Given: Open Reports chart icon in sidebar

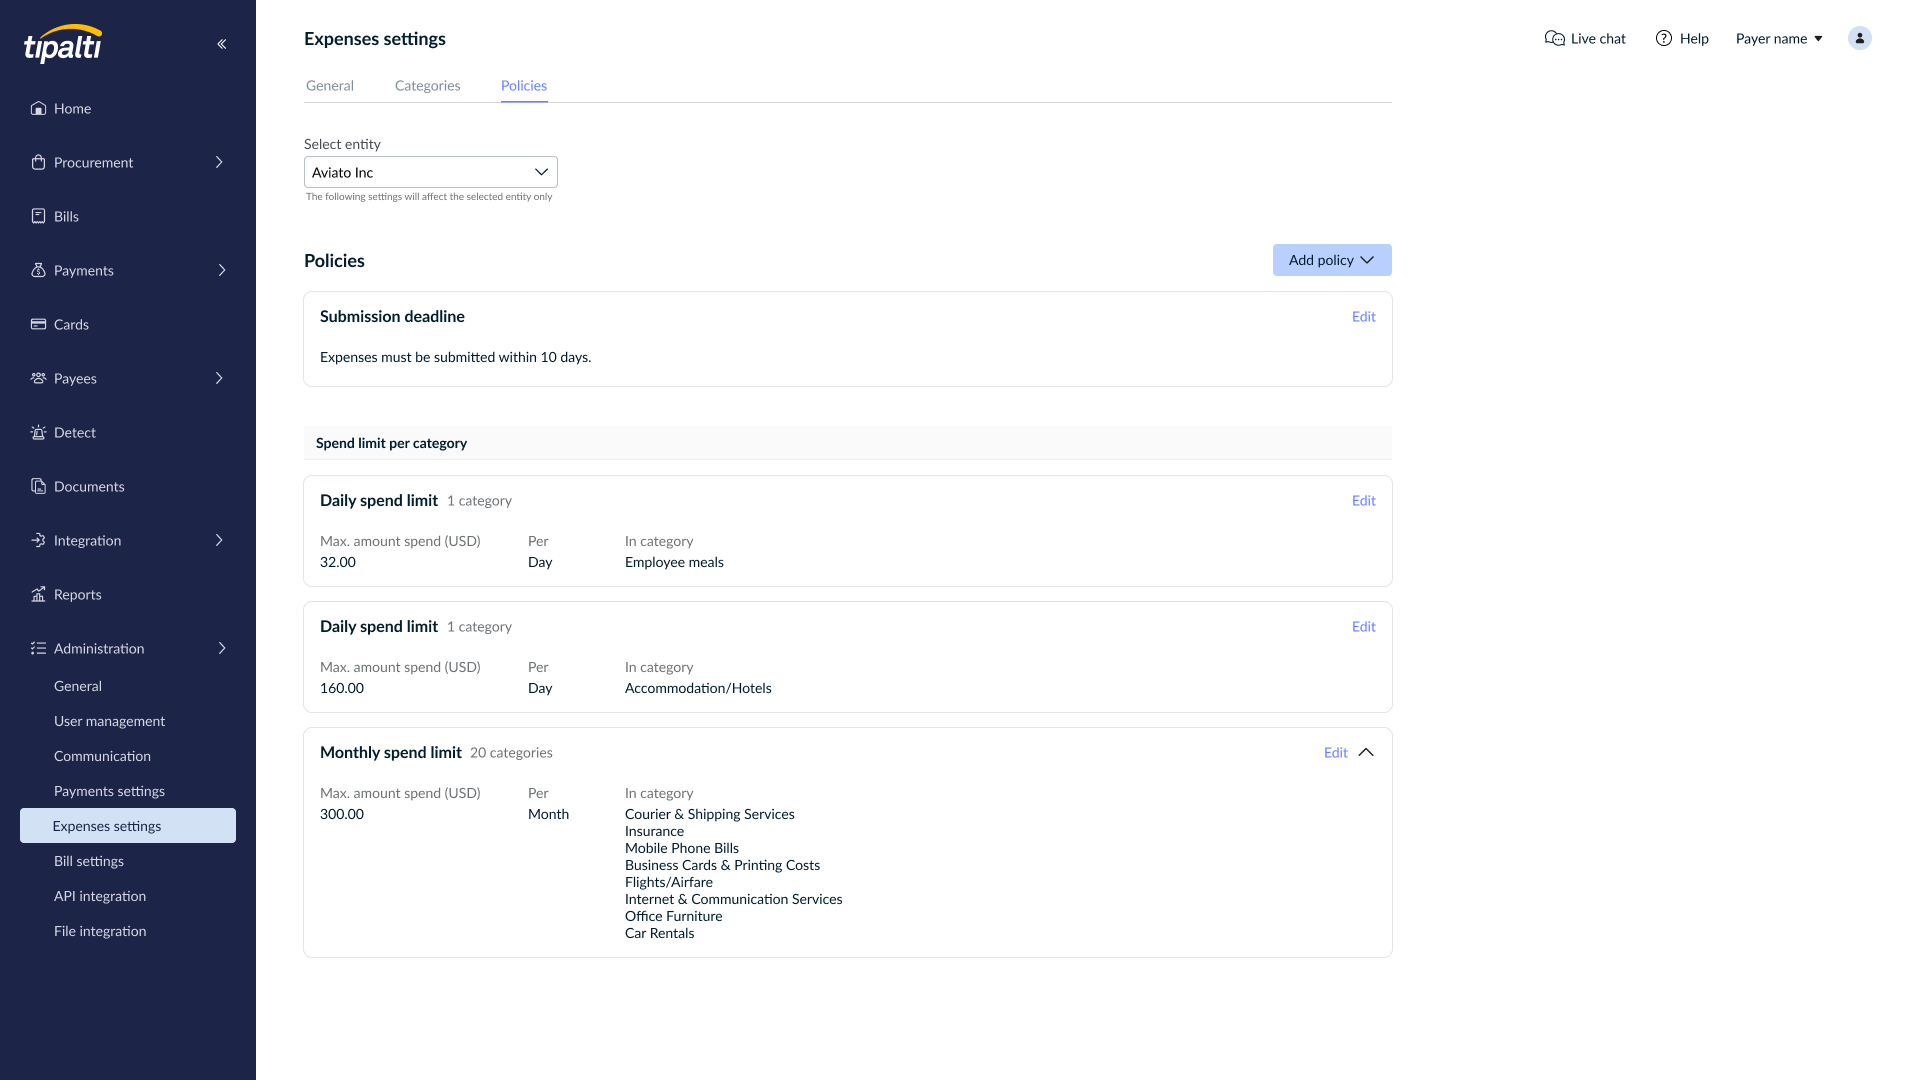Looking at the screenshot, I should (x=38, y=594).
